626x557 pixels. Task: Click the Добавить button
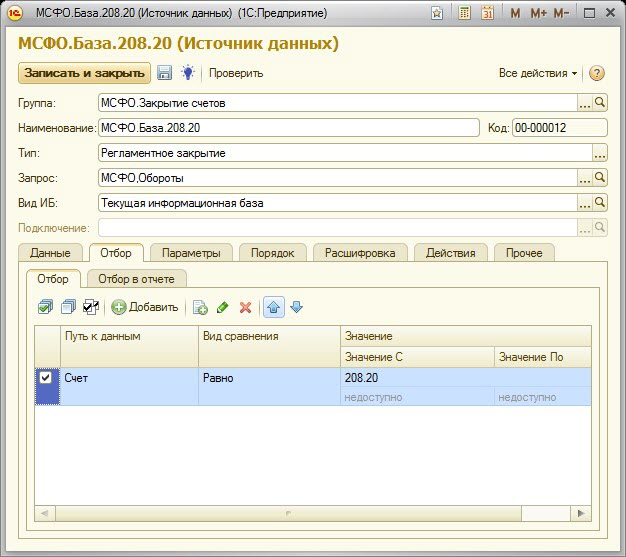tap(145, 307)
